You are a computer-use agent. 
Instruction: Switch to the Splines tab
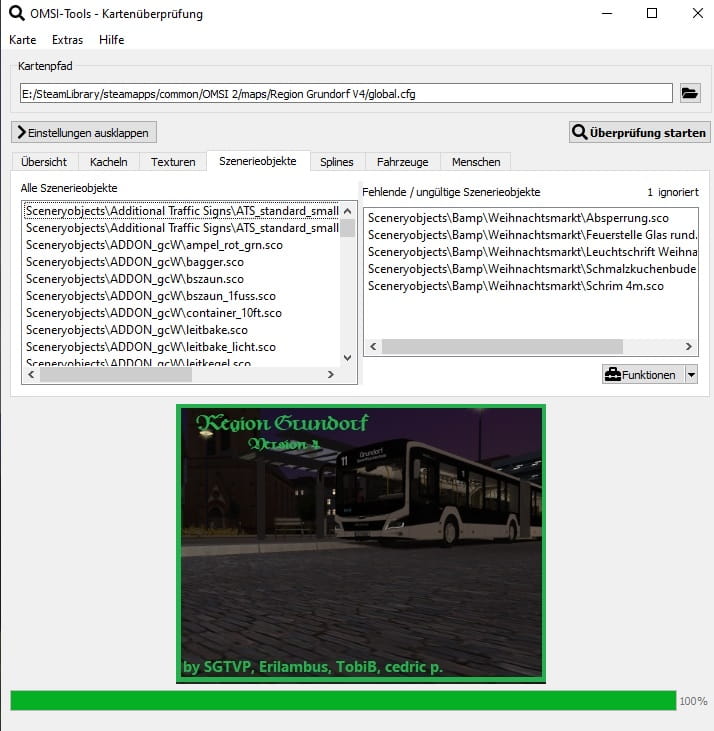(337, 162)
